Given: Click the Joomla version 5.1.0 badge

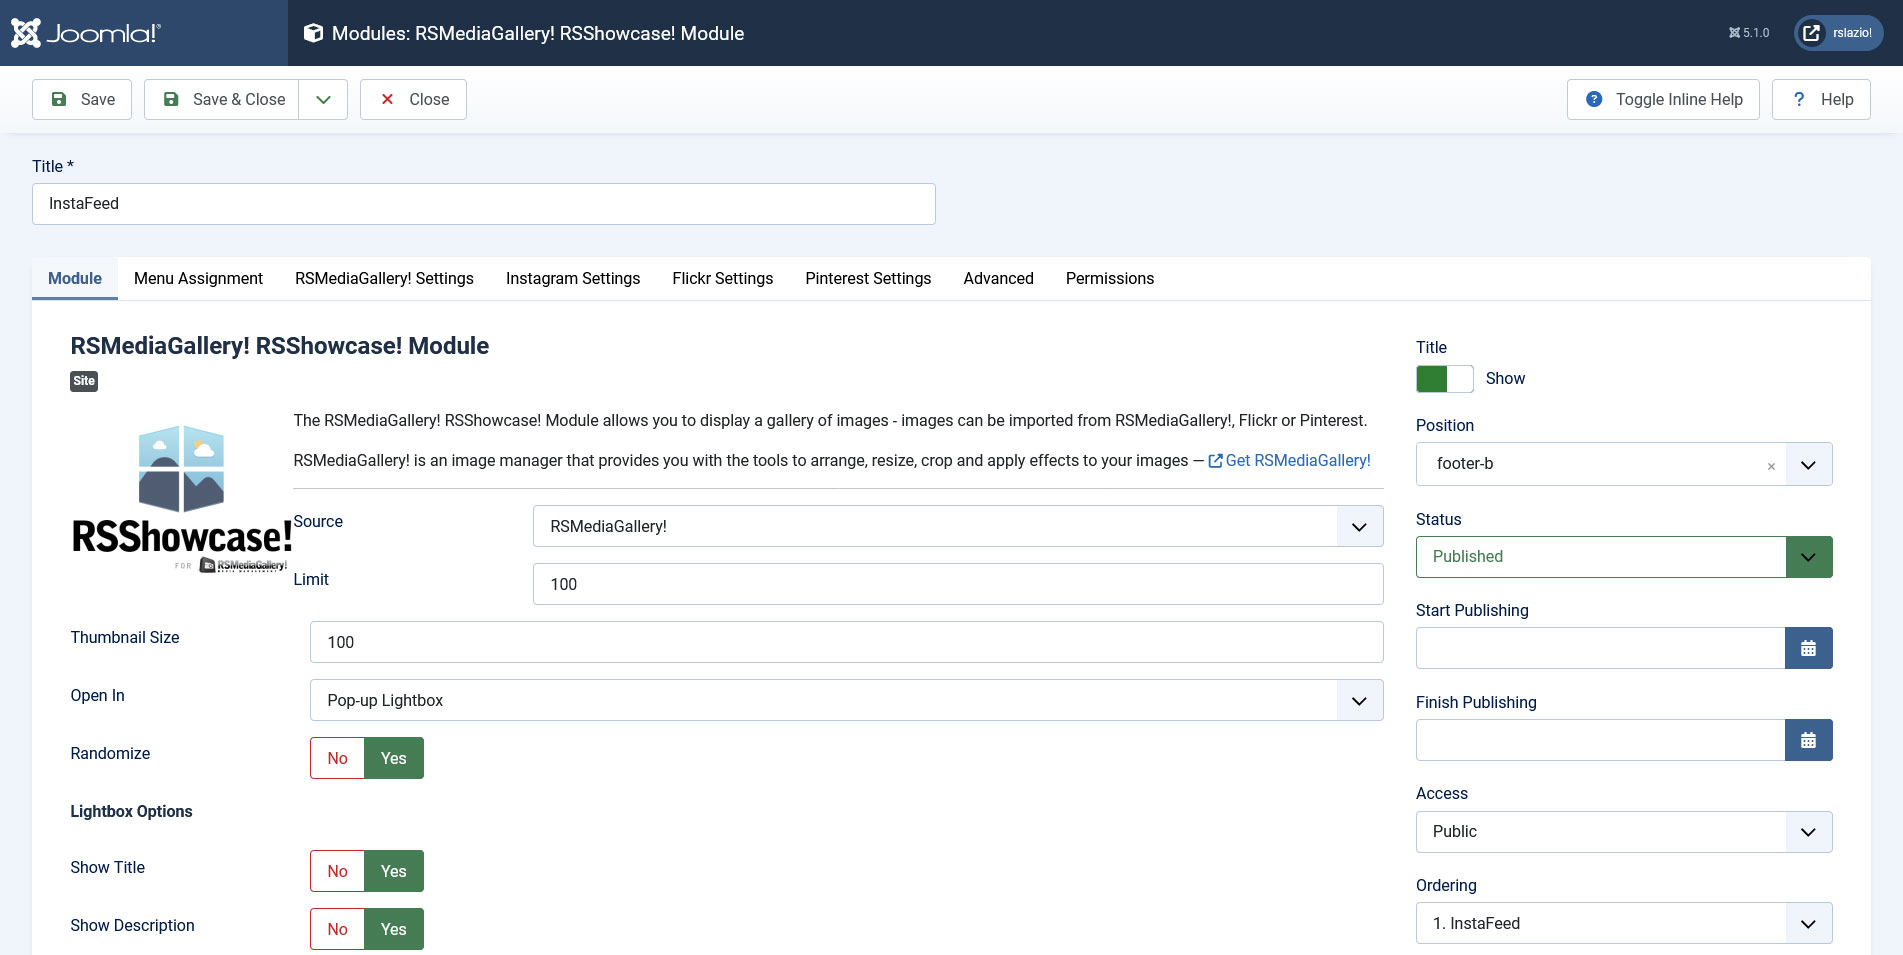Looking at the screenshot, I should (1749, 33).
